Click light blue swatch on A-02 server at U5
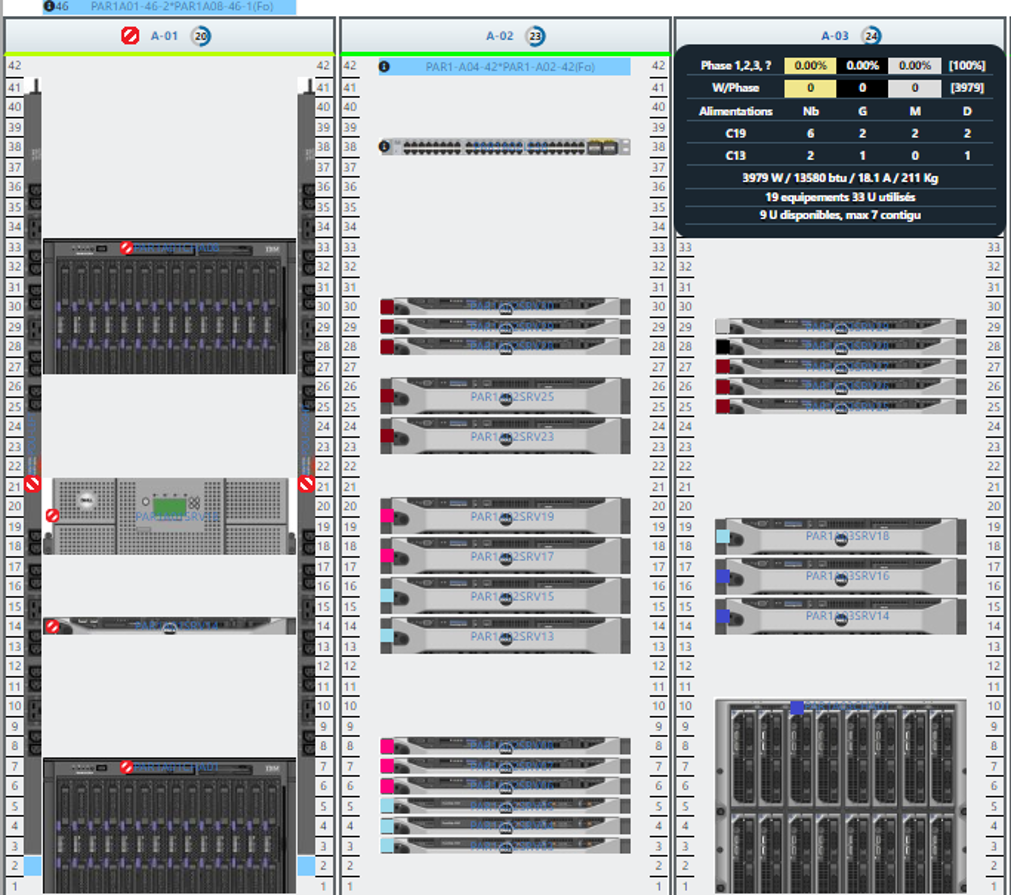The width and height of the screenshot is (1011, 895). (x=387, y=806)
